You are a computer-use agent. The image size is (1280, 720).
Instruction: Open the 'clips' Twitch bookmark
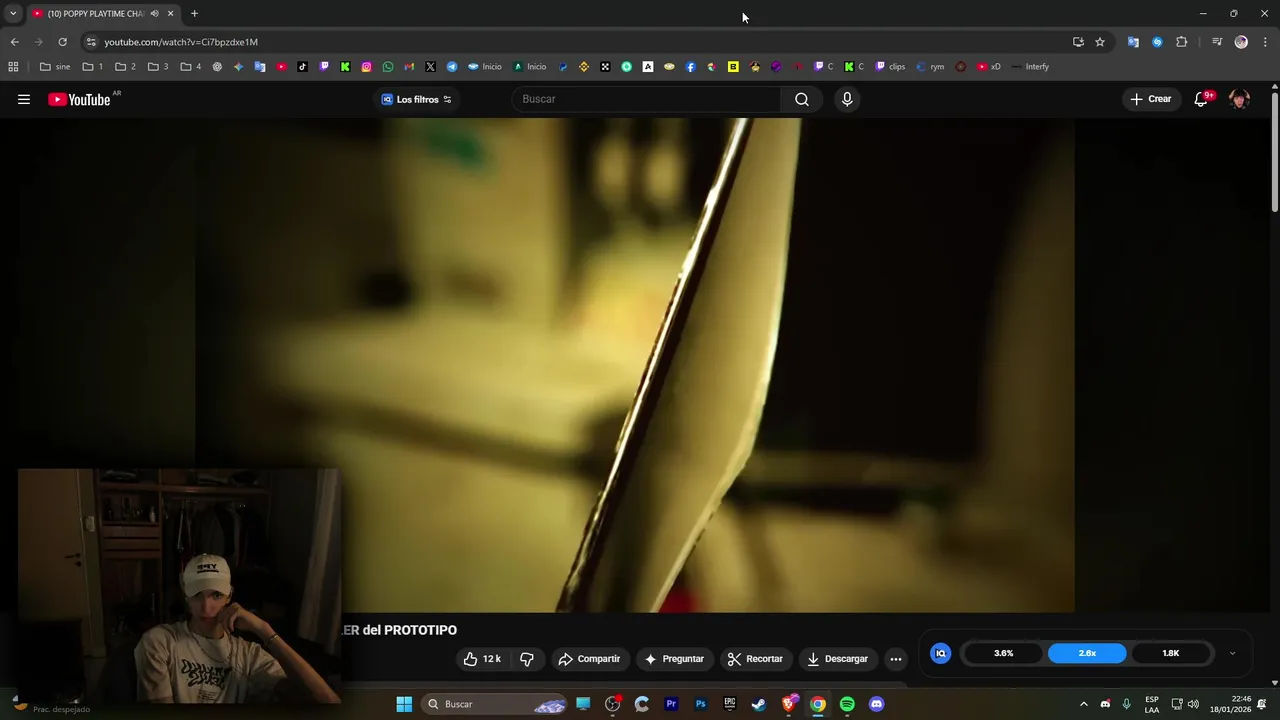[x=890, y=67]
